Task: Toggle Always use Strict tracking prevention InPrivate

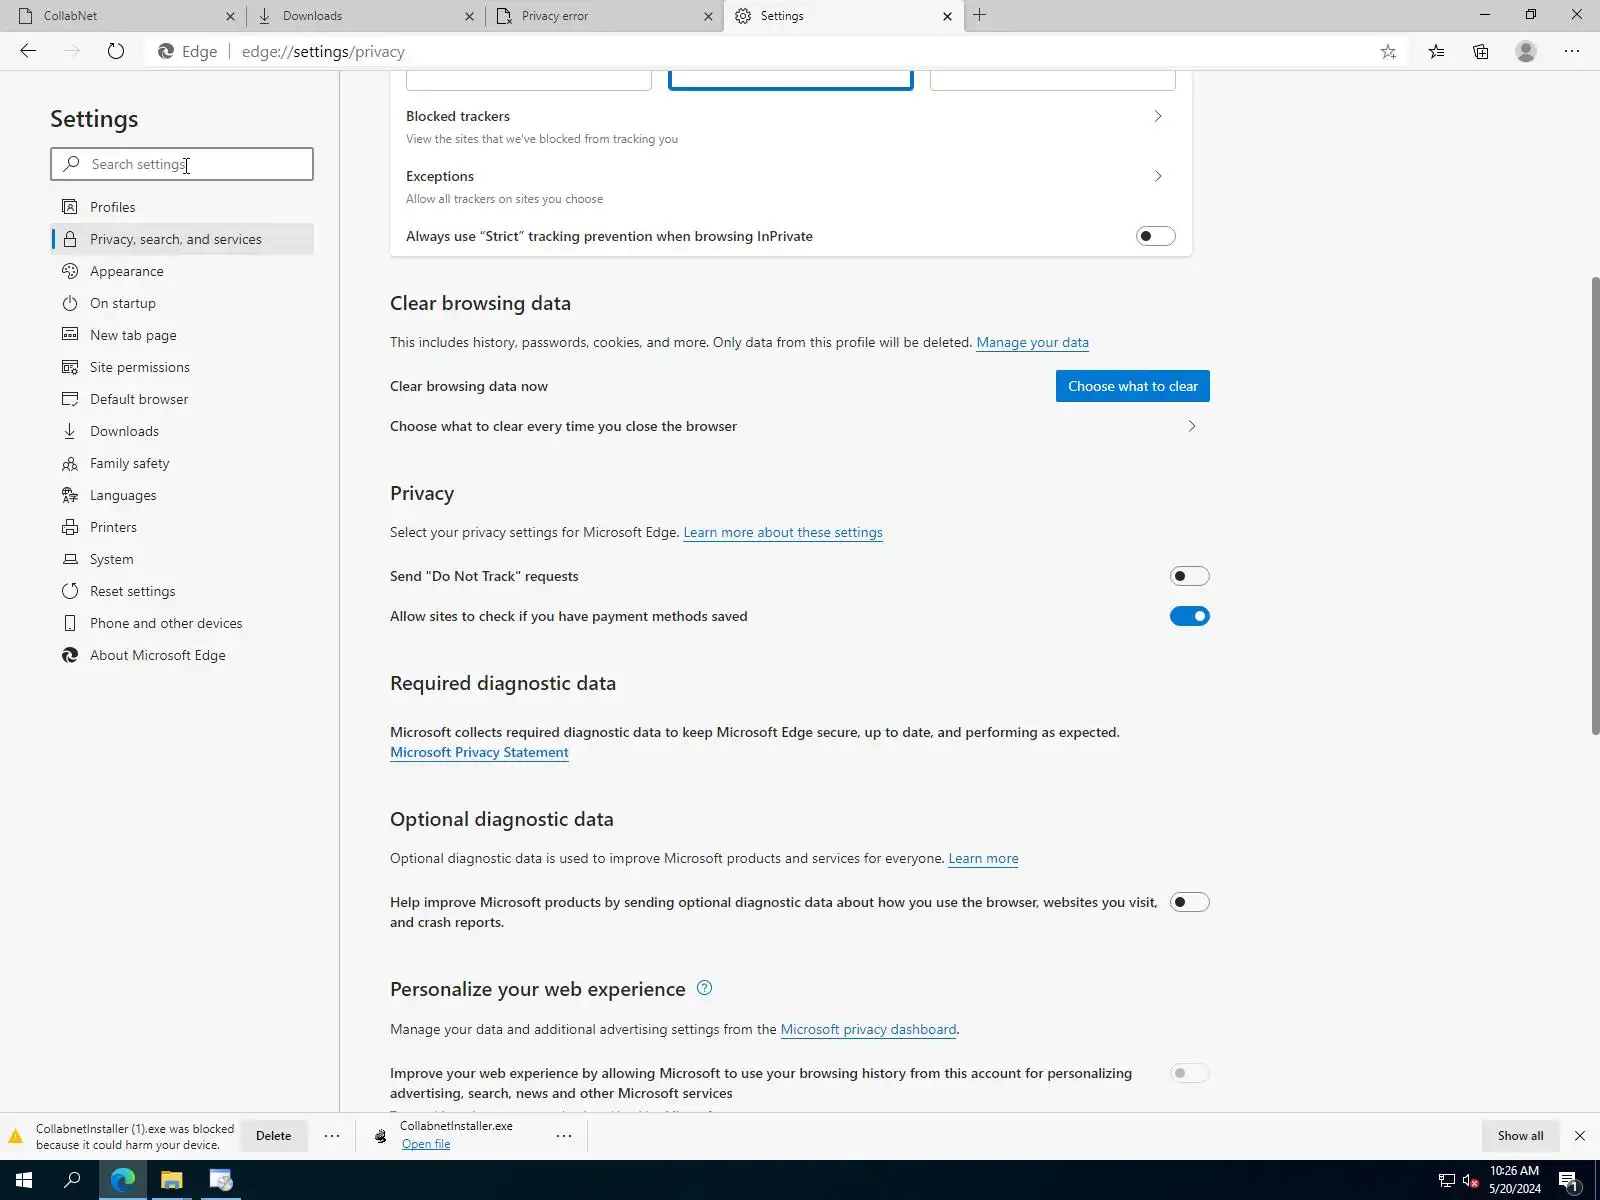Action: point(1156,236)
